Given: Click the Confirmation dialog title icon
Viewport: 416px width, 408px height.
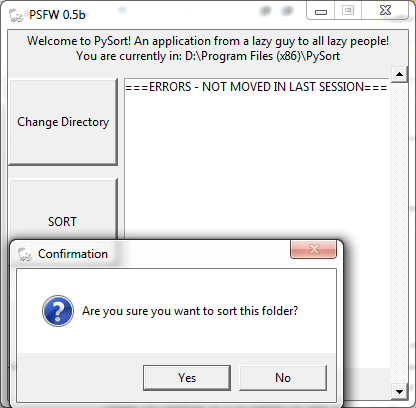Looking at the screenshot, I should (x=25, y=254).
